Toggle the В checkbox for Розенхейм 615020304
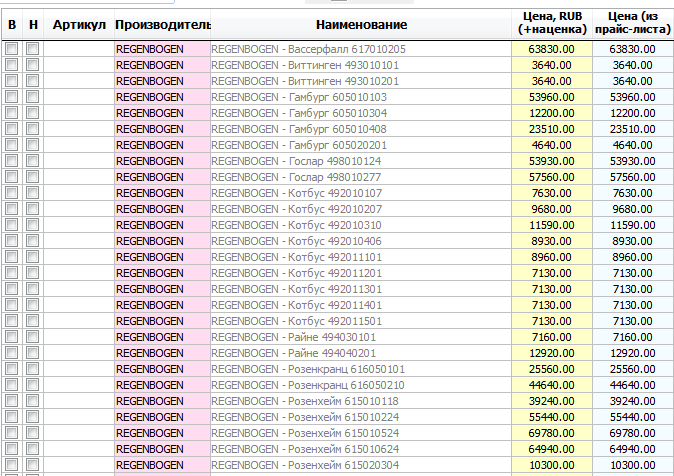 [12, 464]
